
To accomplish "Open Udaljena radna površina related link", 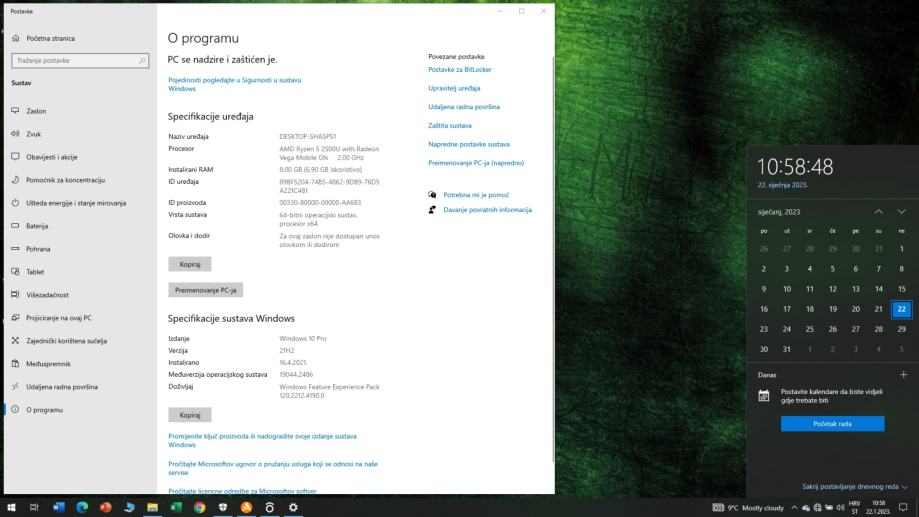I will [x=464, y=107].
